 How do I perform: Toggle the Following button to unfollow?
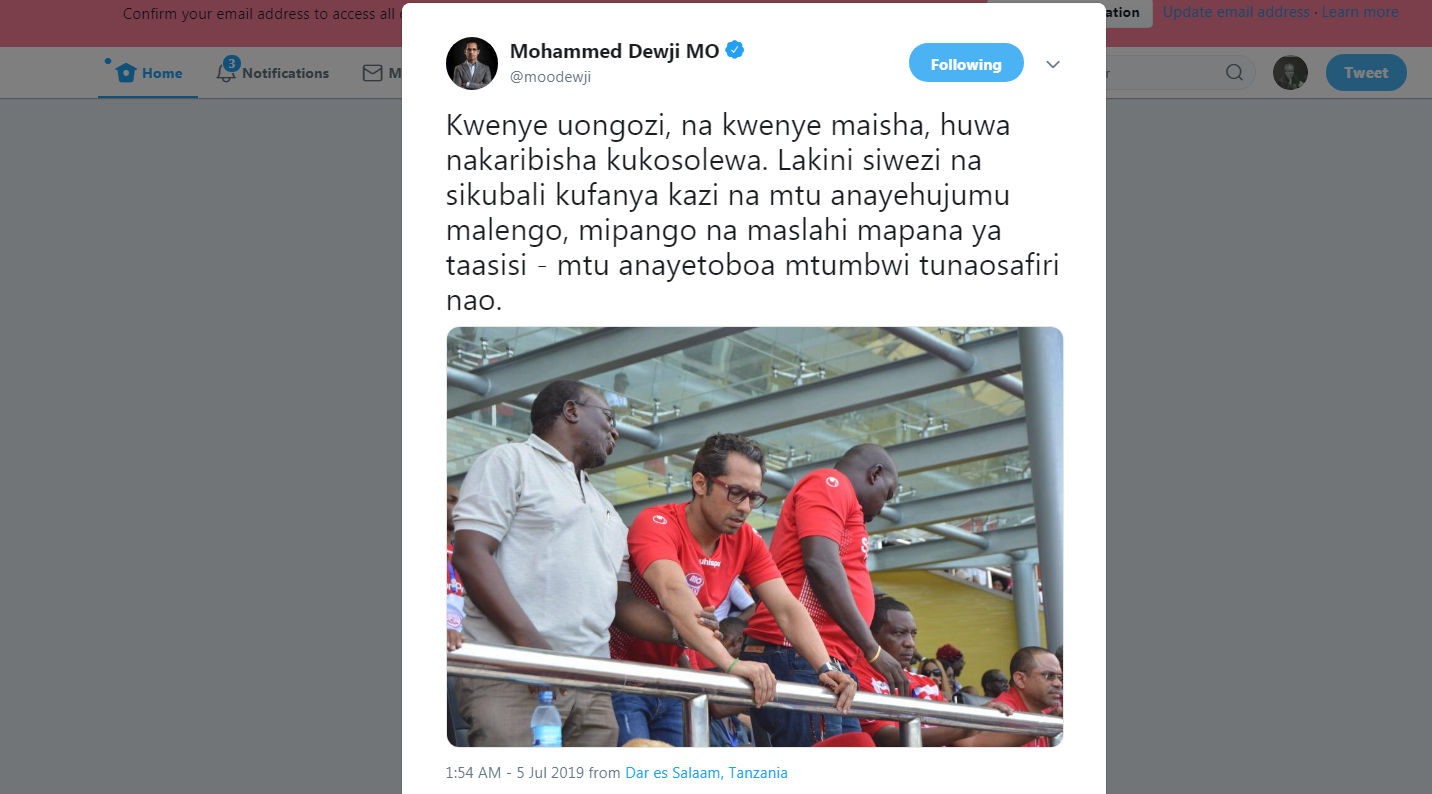[x=966, y=64]
